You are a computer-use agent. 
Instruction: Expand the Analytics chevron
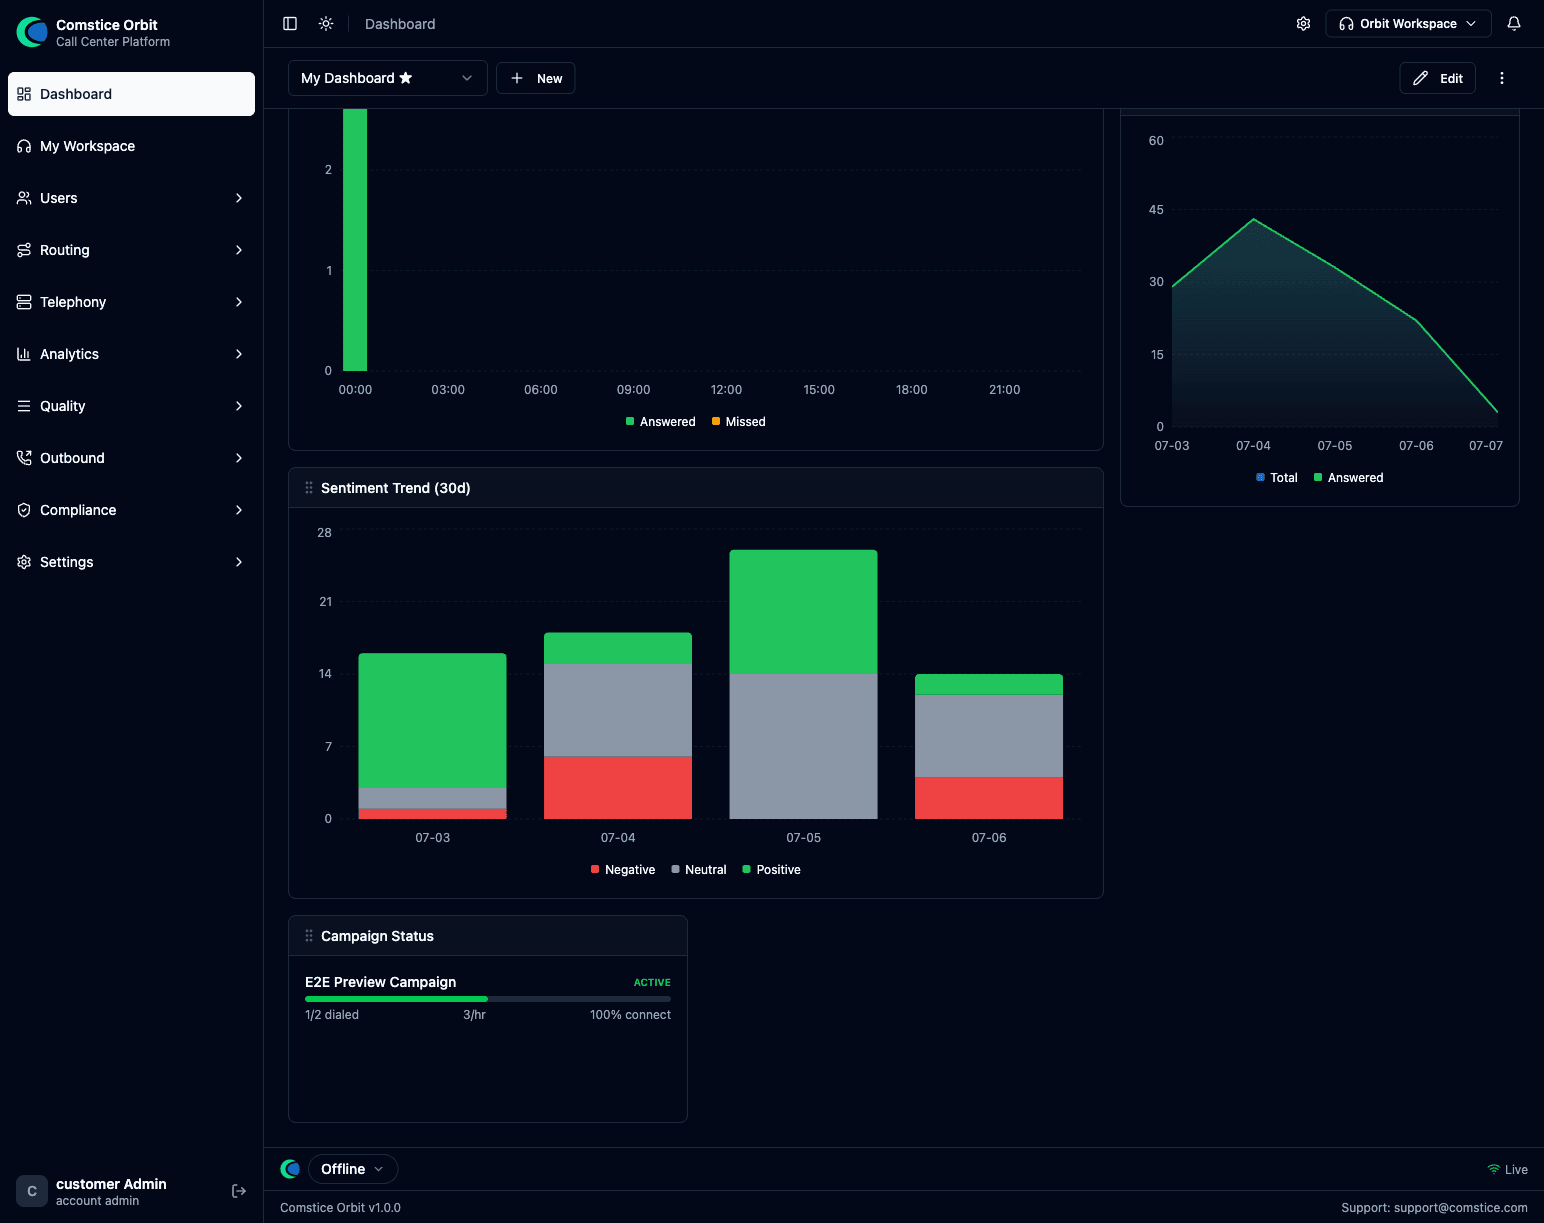pos(239,354)
